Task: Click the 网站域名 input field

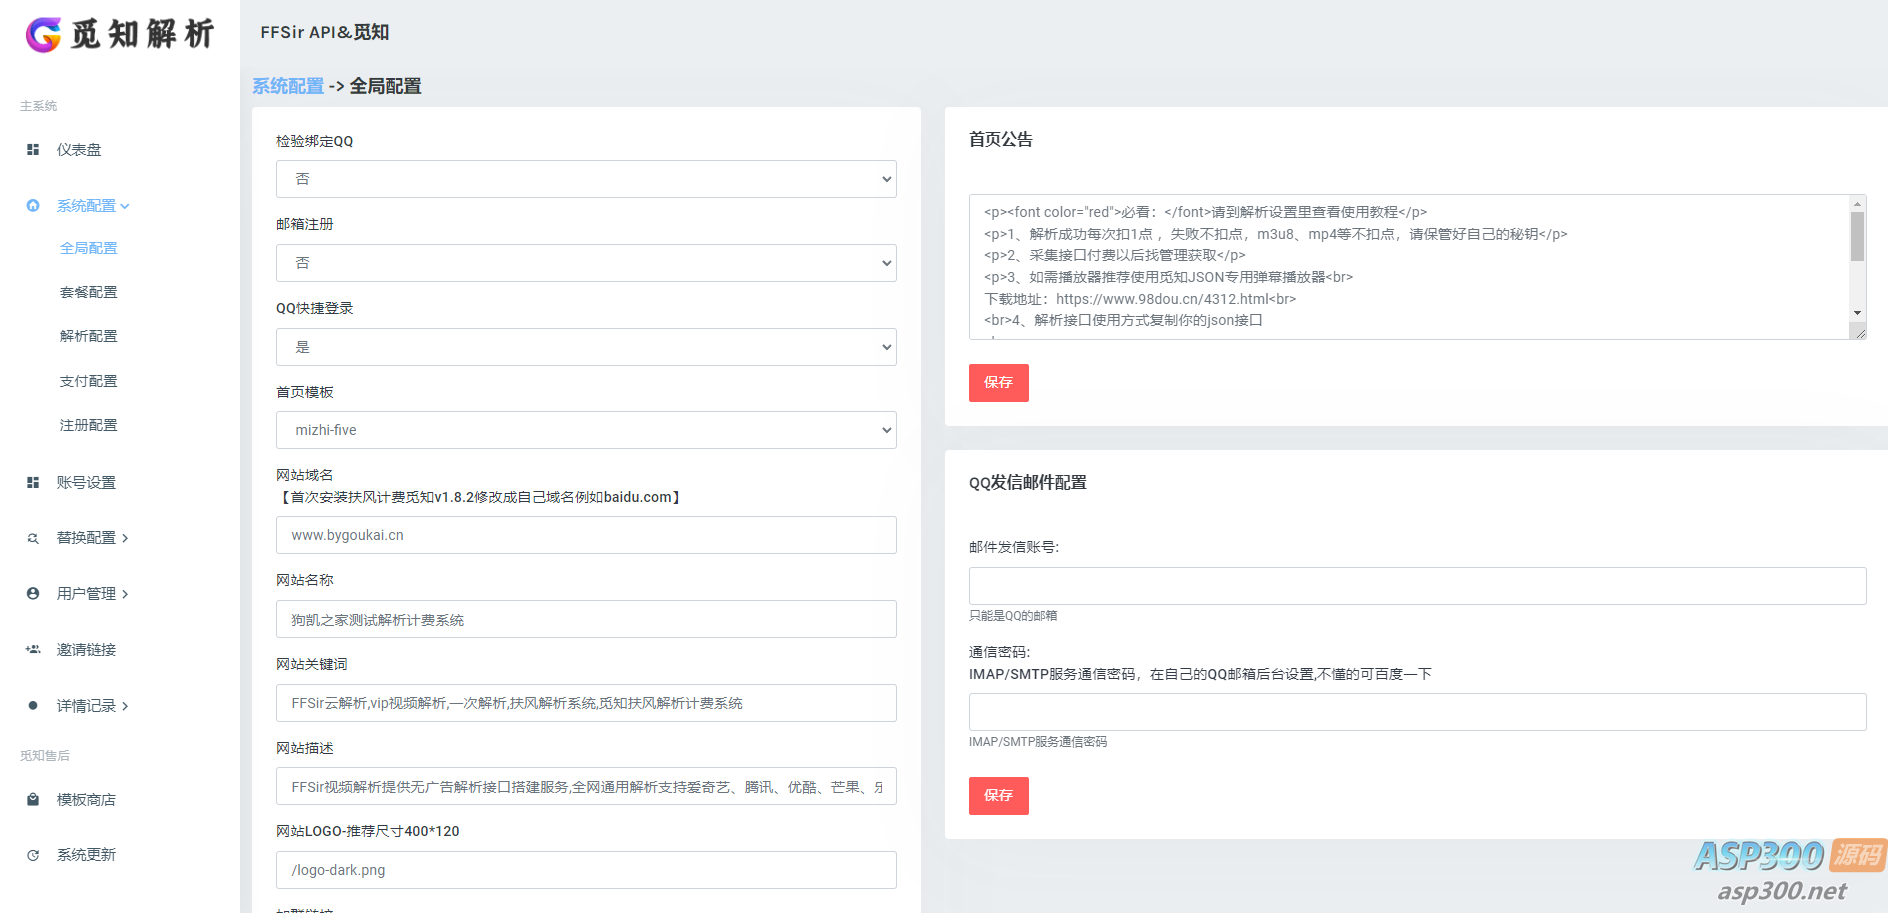Action: click(x=586, y=535)
